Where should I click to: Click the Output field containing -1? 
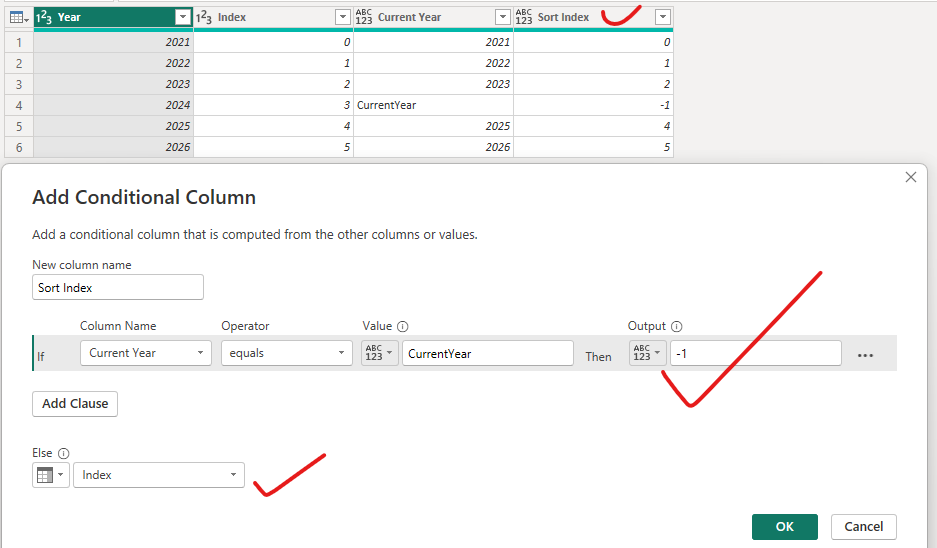tap(756, 353)
